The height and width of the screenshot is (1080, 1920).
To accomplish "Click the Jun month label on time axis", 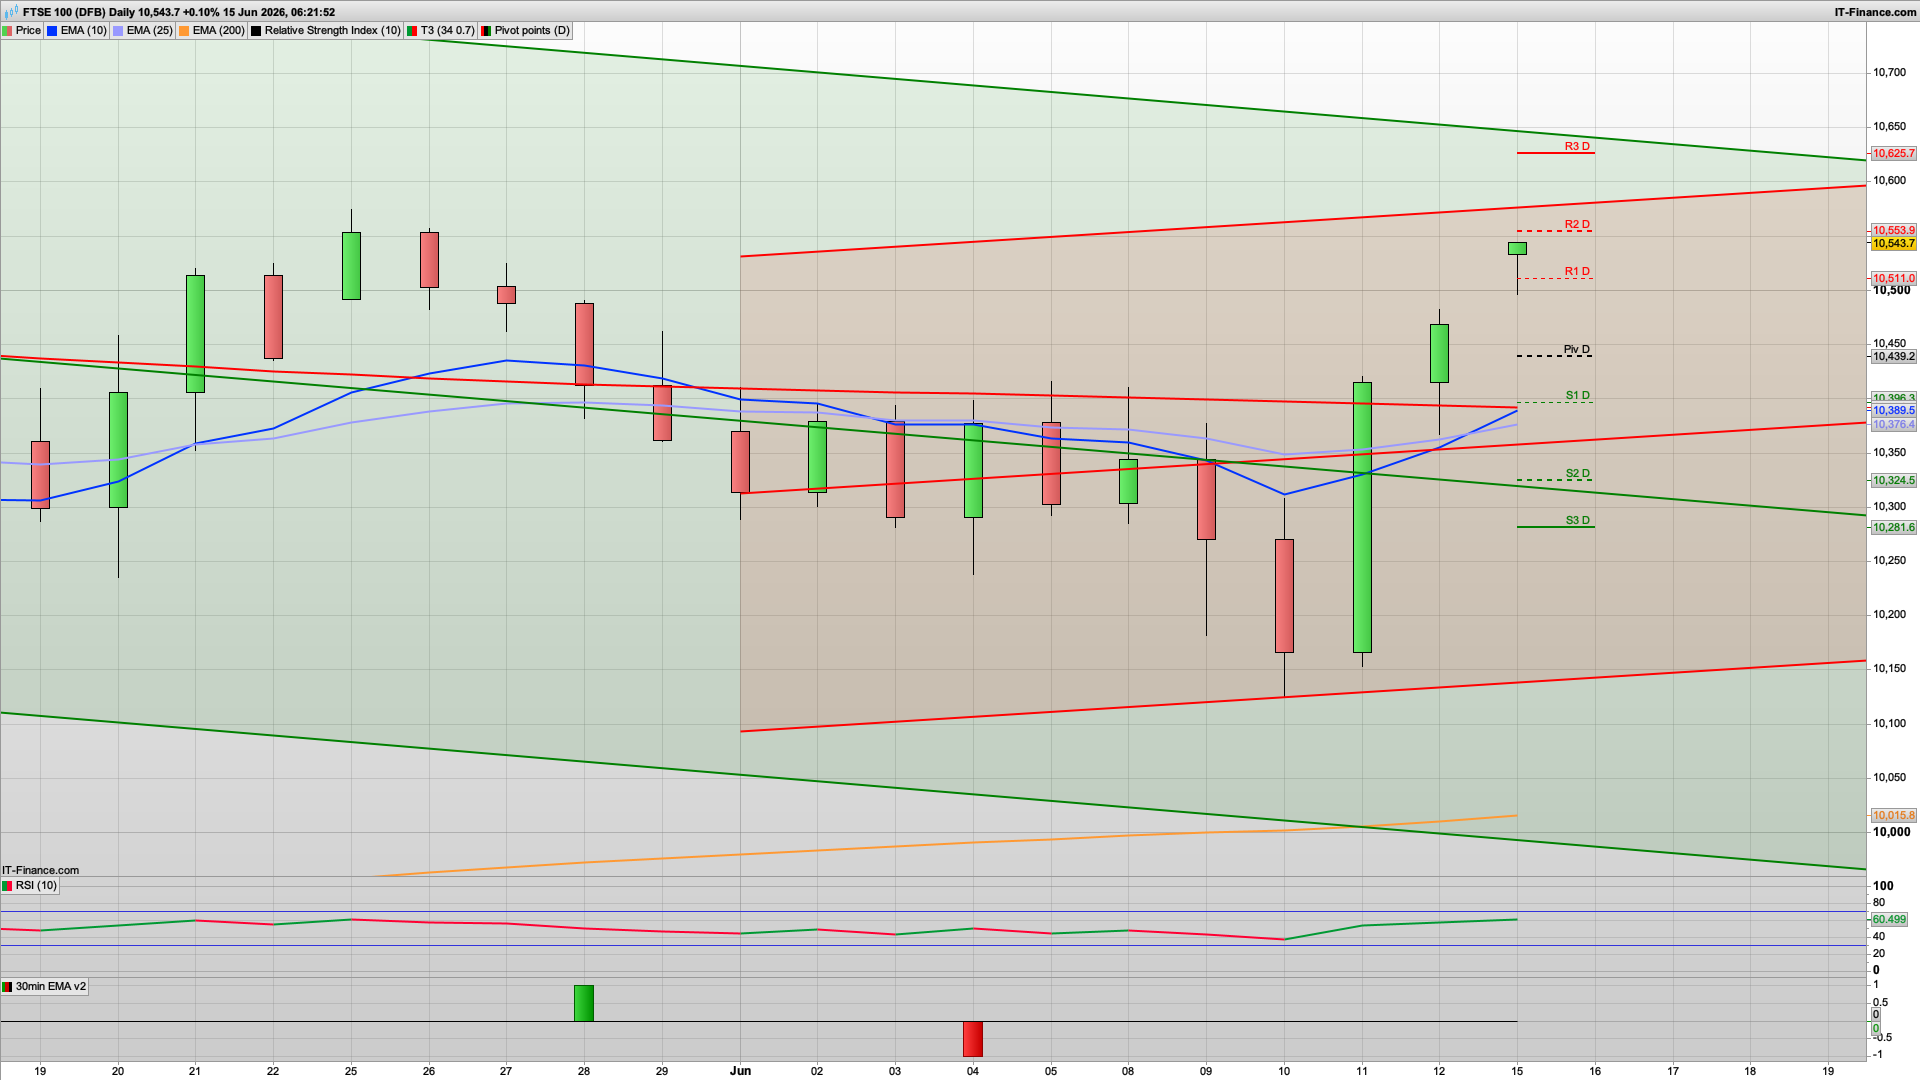I will click(x=740, y=1071).
